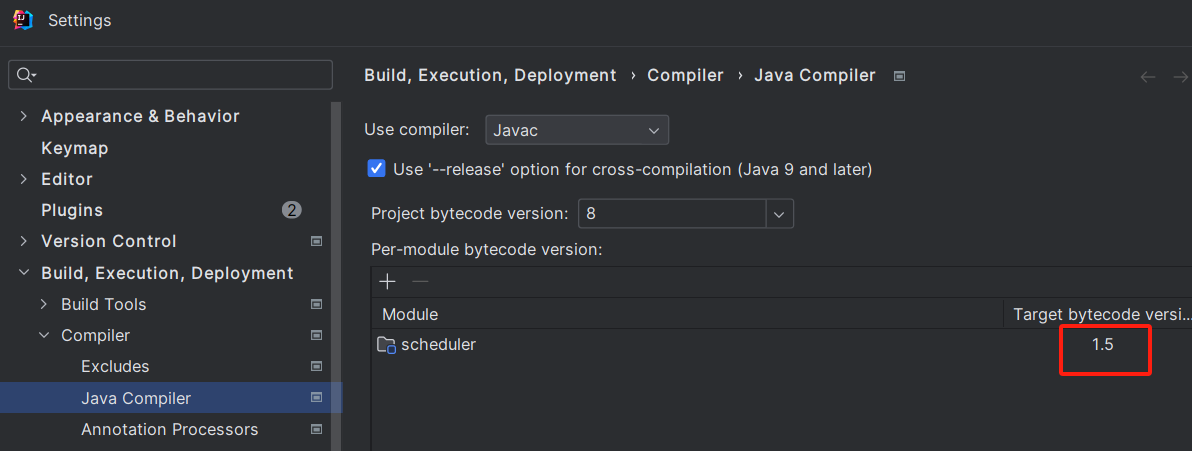Expand the Build Tools tree node
The height and width of the screenshot is (451, 1192).
(44, 304)
